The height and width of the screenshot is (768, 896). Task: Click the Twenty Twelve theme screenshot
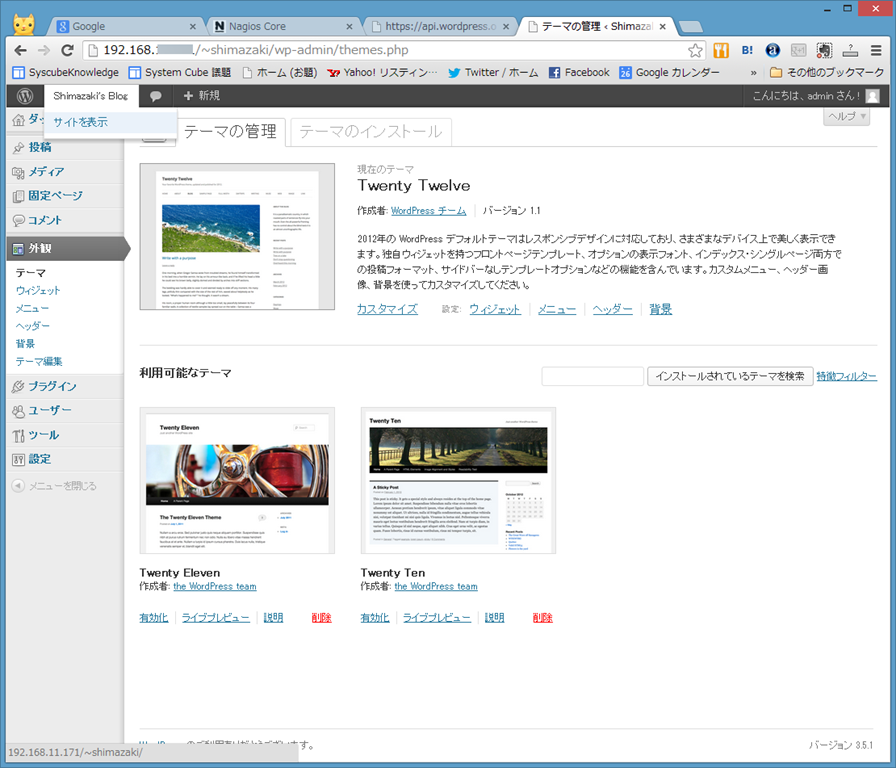click(237, 237)
